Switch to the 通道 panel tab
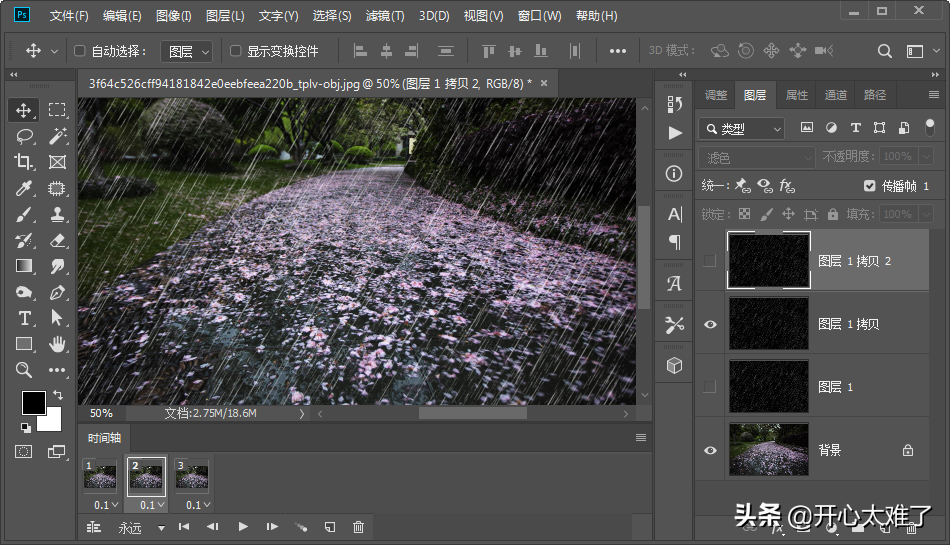The height and width of the screenshot is (545, 950). (836, 95)
